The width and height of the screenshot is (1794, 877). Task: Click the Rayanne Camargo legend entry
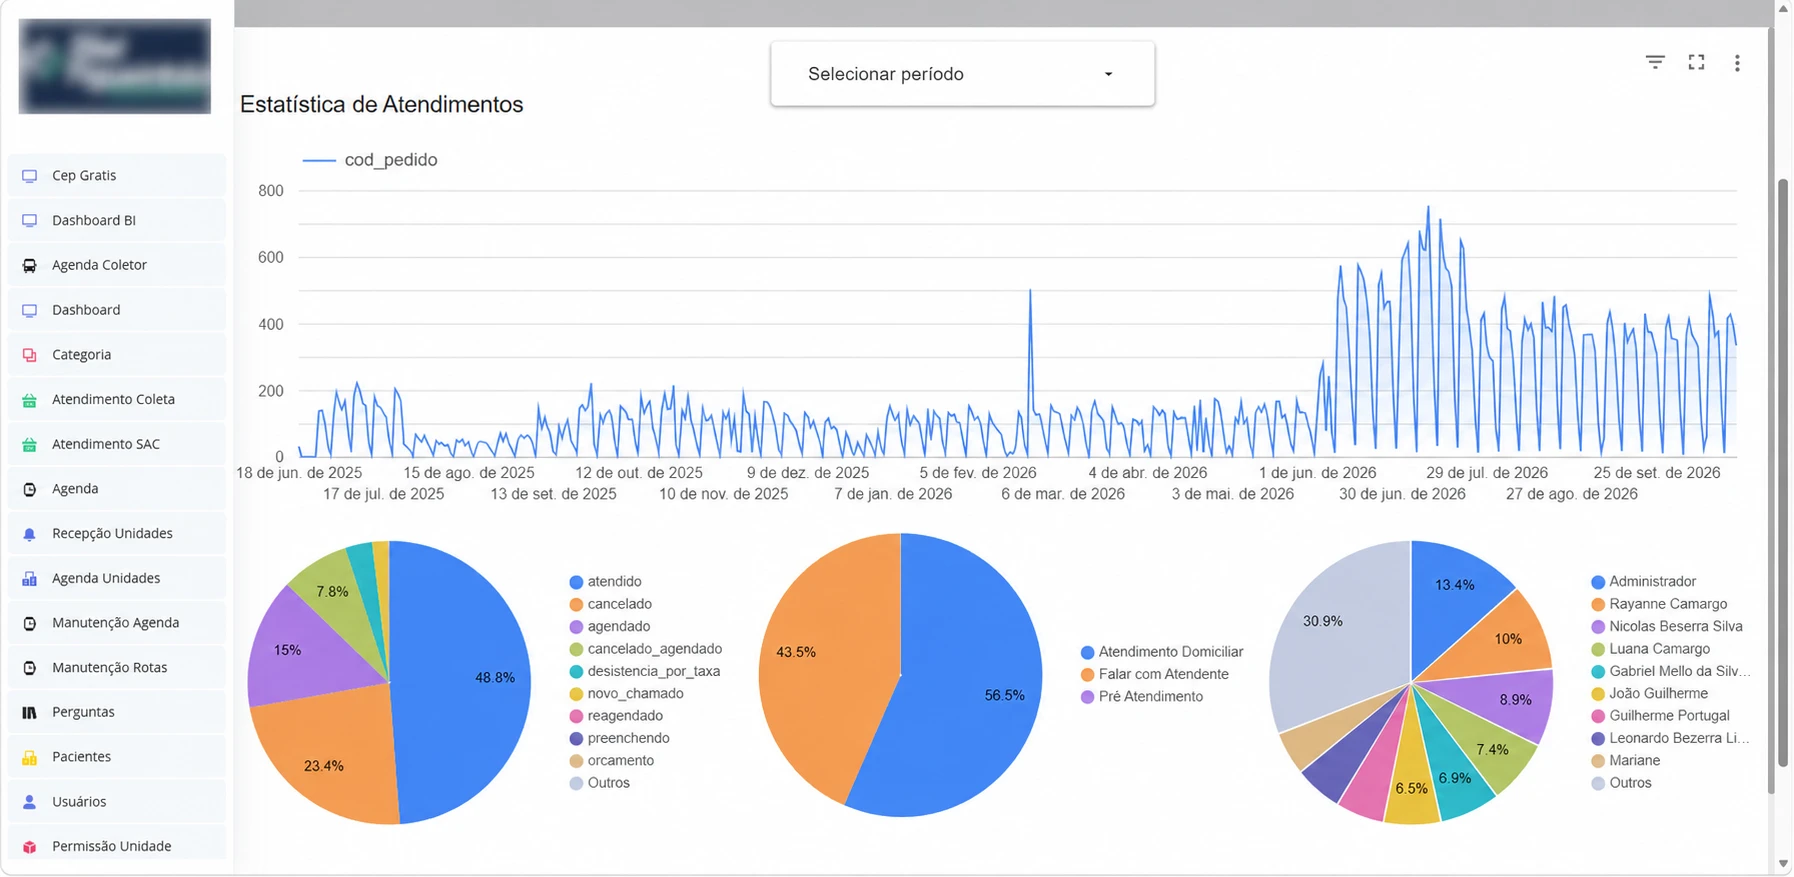coord(1659,605)
